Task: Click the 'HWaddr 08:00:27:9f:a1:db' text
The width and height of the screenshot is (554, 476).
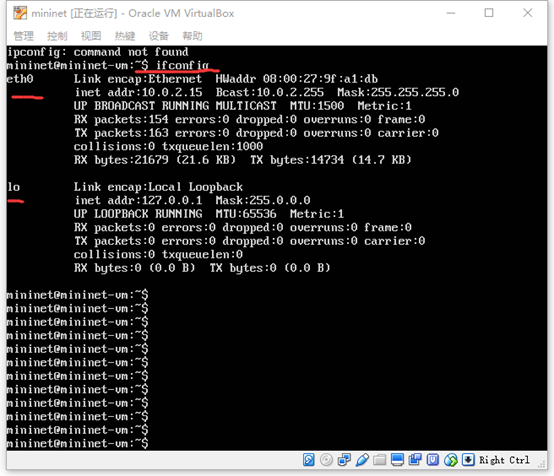Action: pyautogui.click(x=297, y=79)
